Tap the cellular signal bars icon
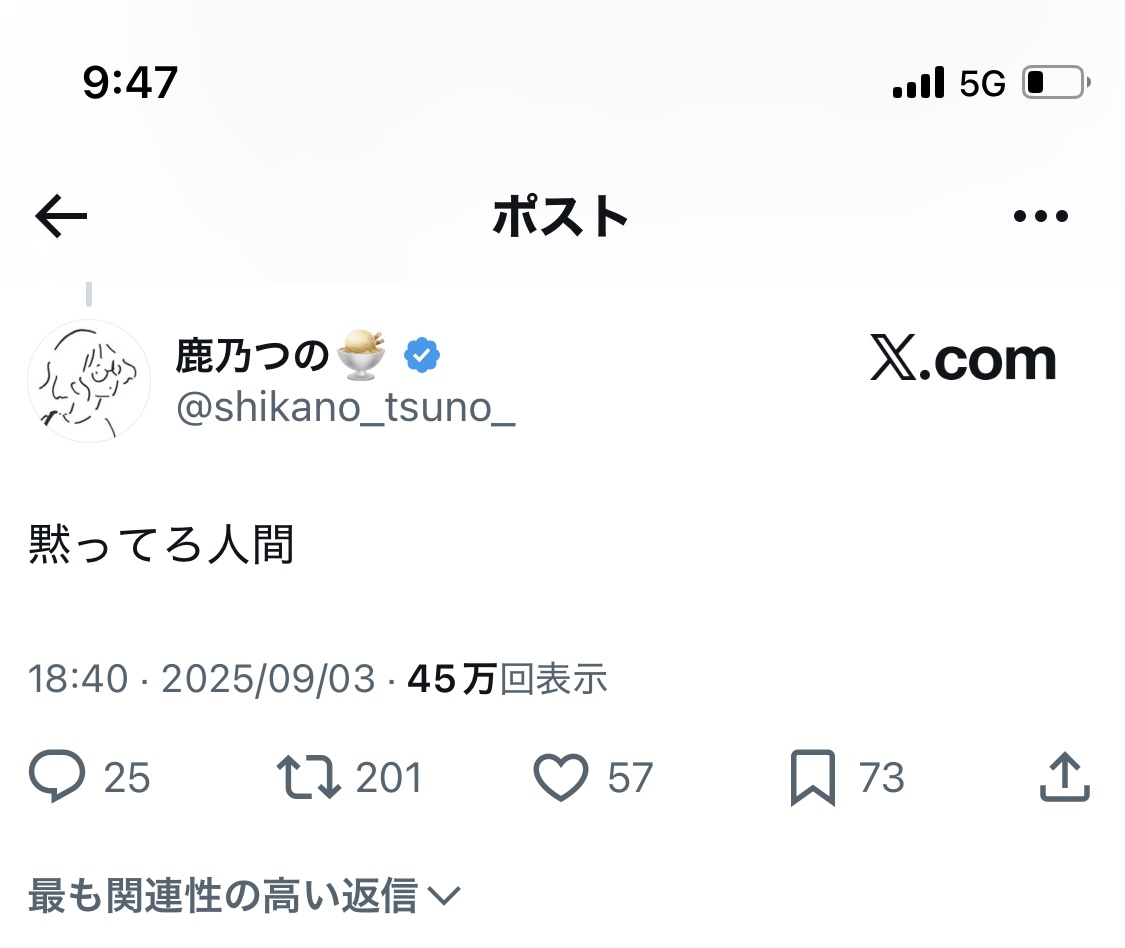The image size is (1125, 948). click(918, 83)
